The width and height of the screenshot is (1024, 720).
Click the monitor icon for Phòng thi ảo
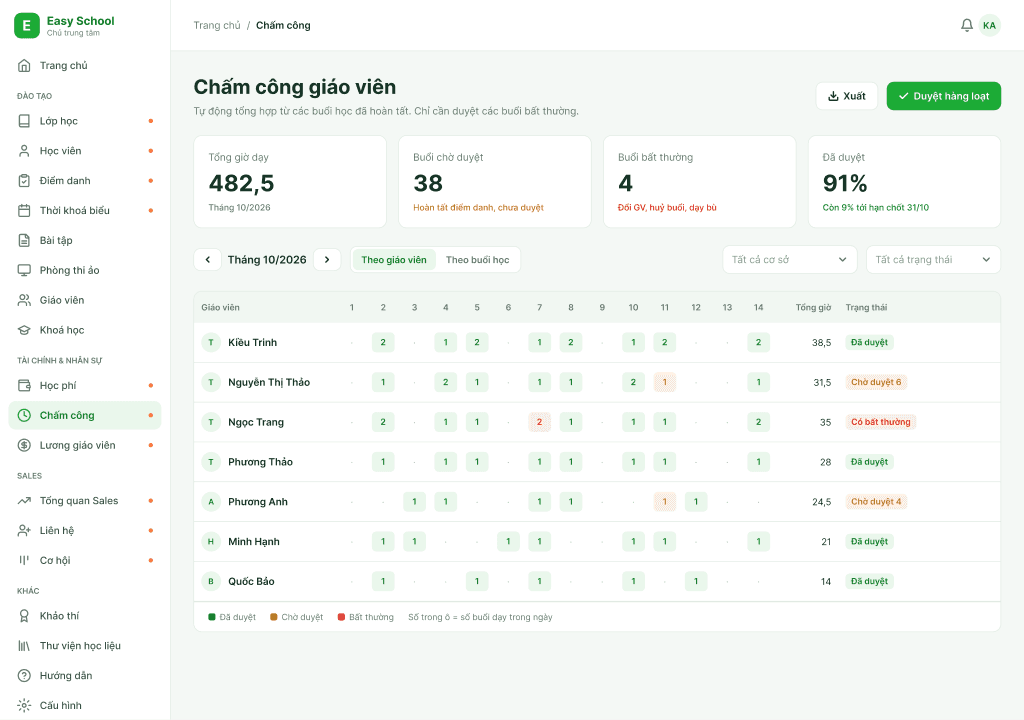(24, 270)
